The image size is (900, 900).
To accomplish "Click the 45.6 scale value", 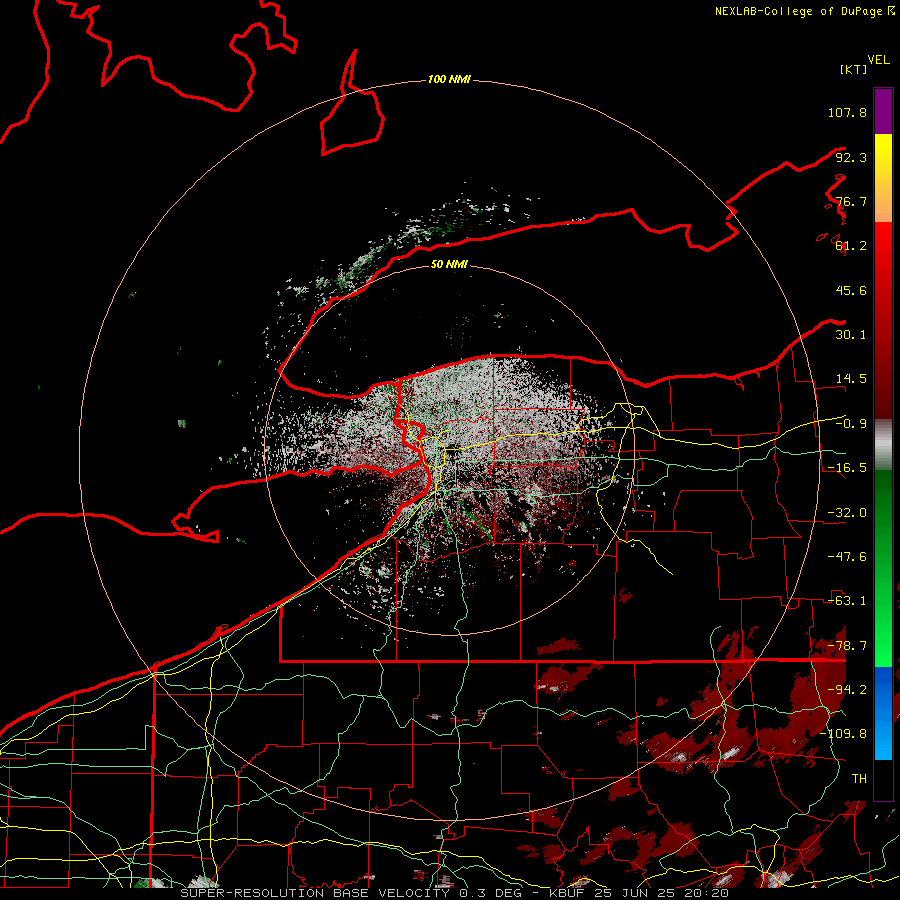I will pyautogui.click(x=851, y=290).
